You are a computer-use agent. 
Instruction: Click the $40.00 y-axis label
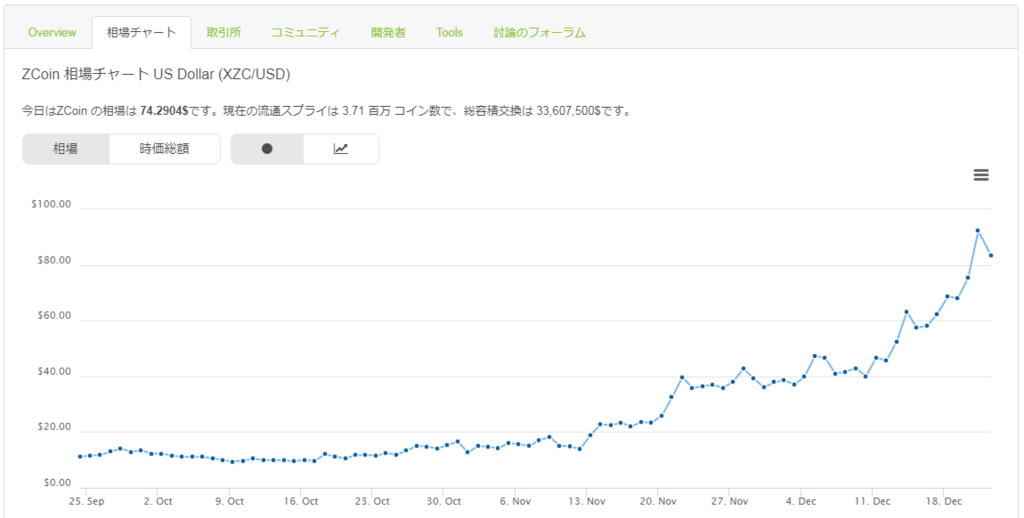[x=53, y=372]
